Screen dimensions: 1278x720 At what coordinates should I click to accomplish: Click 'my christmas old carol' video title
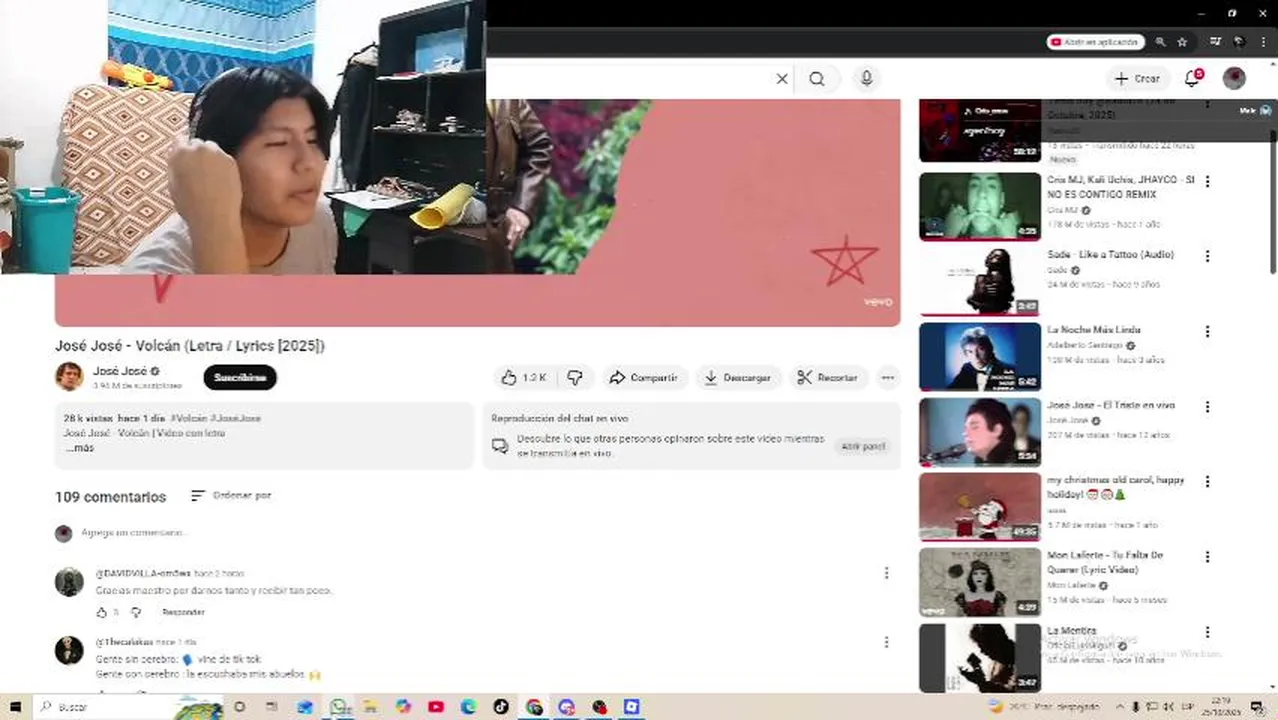pyautogui.click(x=1116, y=487)
